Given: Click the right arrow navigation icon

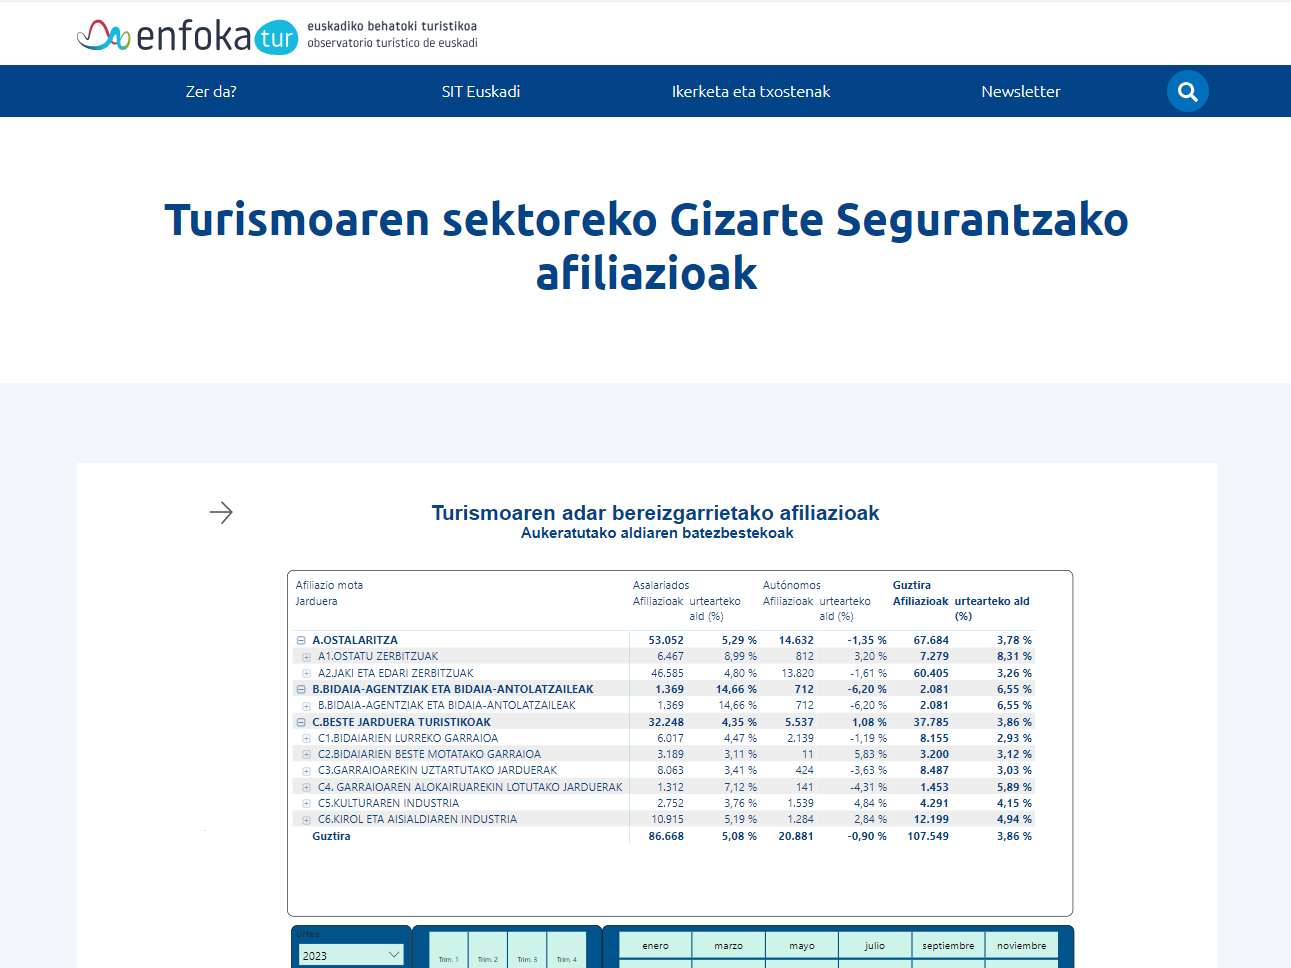Looking at the screenshot, I should point(221,513).
